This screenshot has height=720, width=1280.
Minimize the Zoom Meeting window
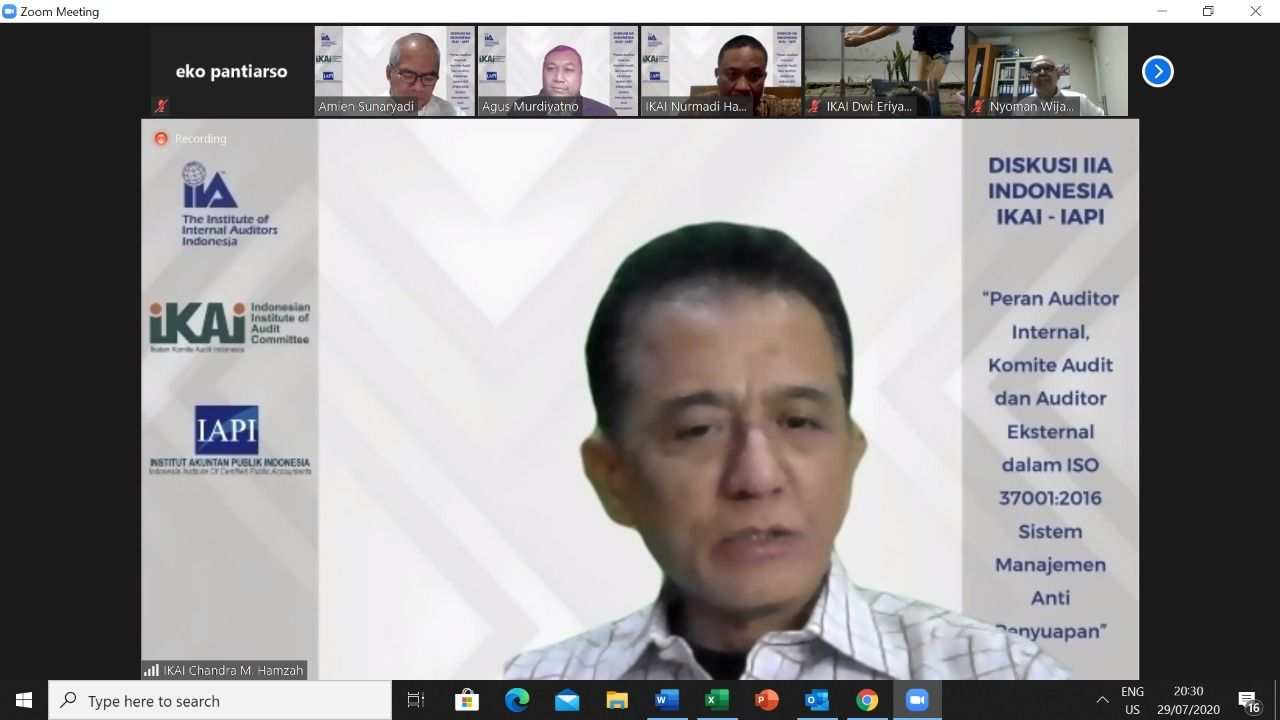(1162, 11)
